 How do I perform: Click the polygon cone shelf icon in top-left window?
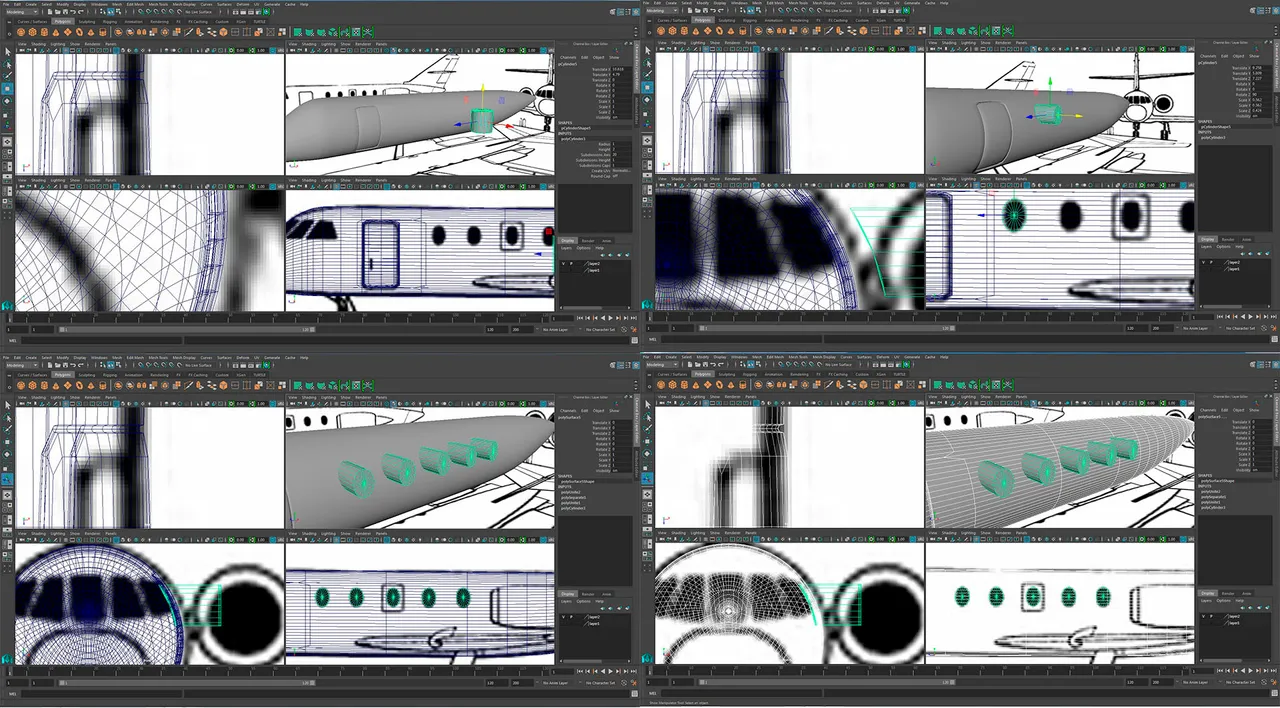56,32
